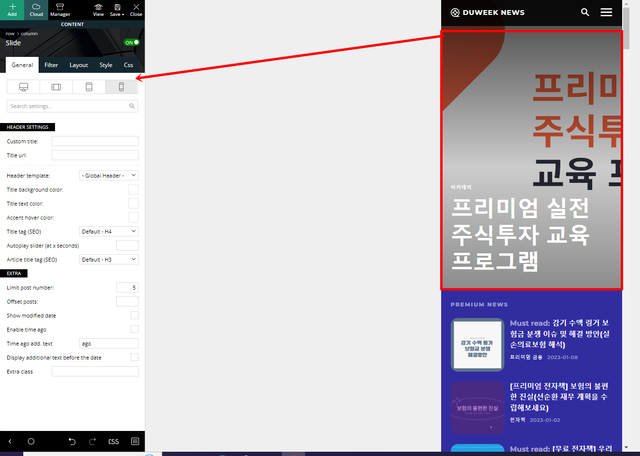640x456 pixels.
Task: Click 'row' in the breadcrumb
Action: pyautogui.click(x=10, y=33)
